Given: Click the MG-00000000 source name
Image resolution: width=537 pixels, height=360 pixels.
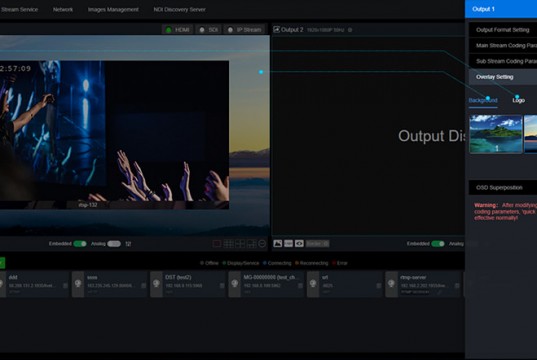Looking at the screenshot, I should pyautogui.click(x=271, y=277).
